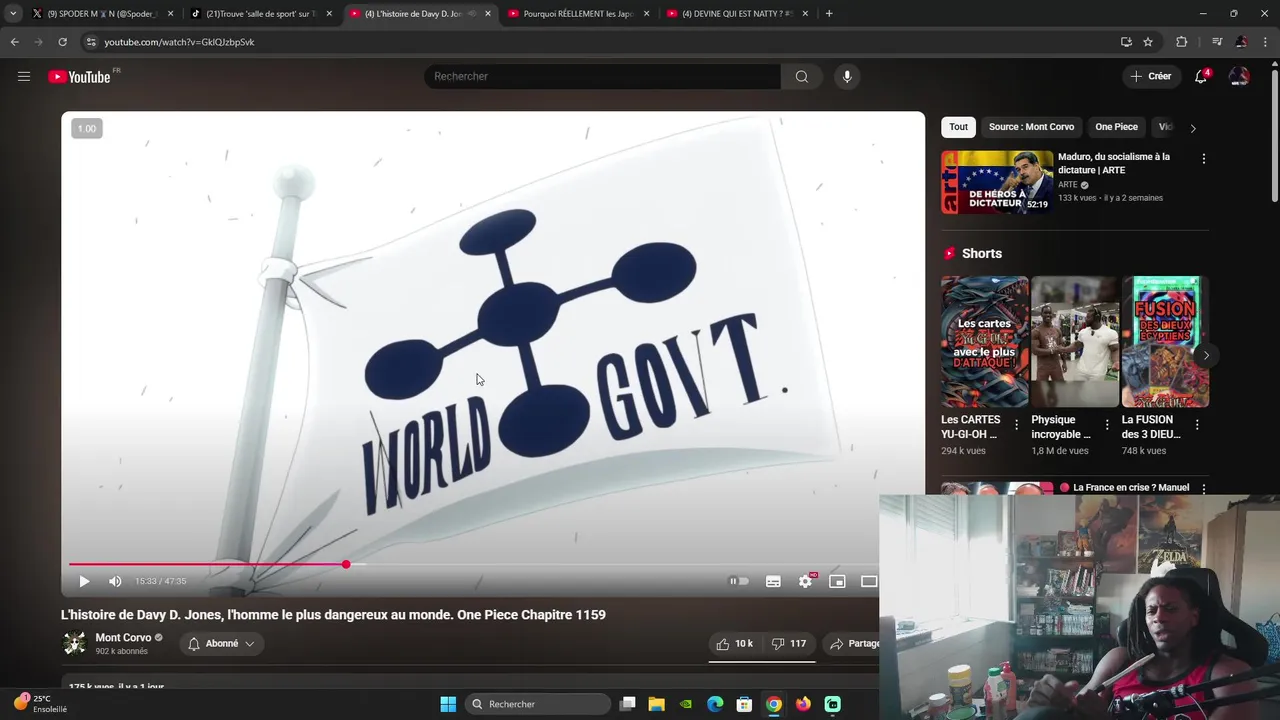1280x720 pixels.
Task: Click the 1.00 playback speed badge
Action: (87, 128)
